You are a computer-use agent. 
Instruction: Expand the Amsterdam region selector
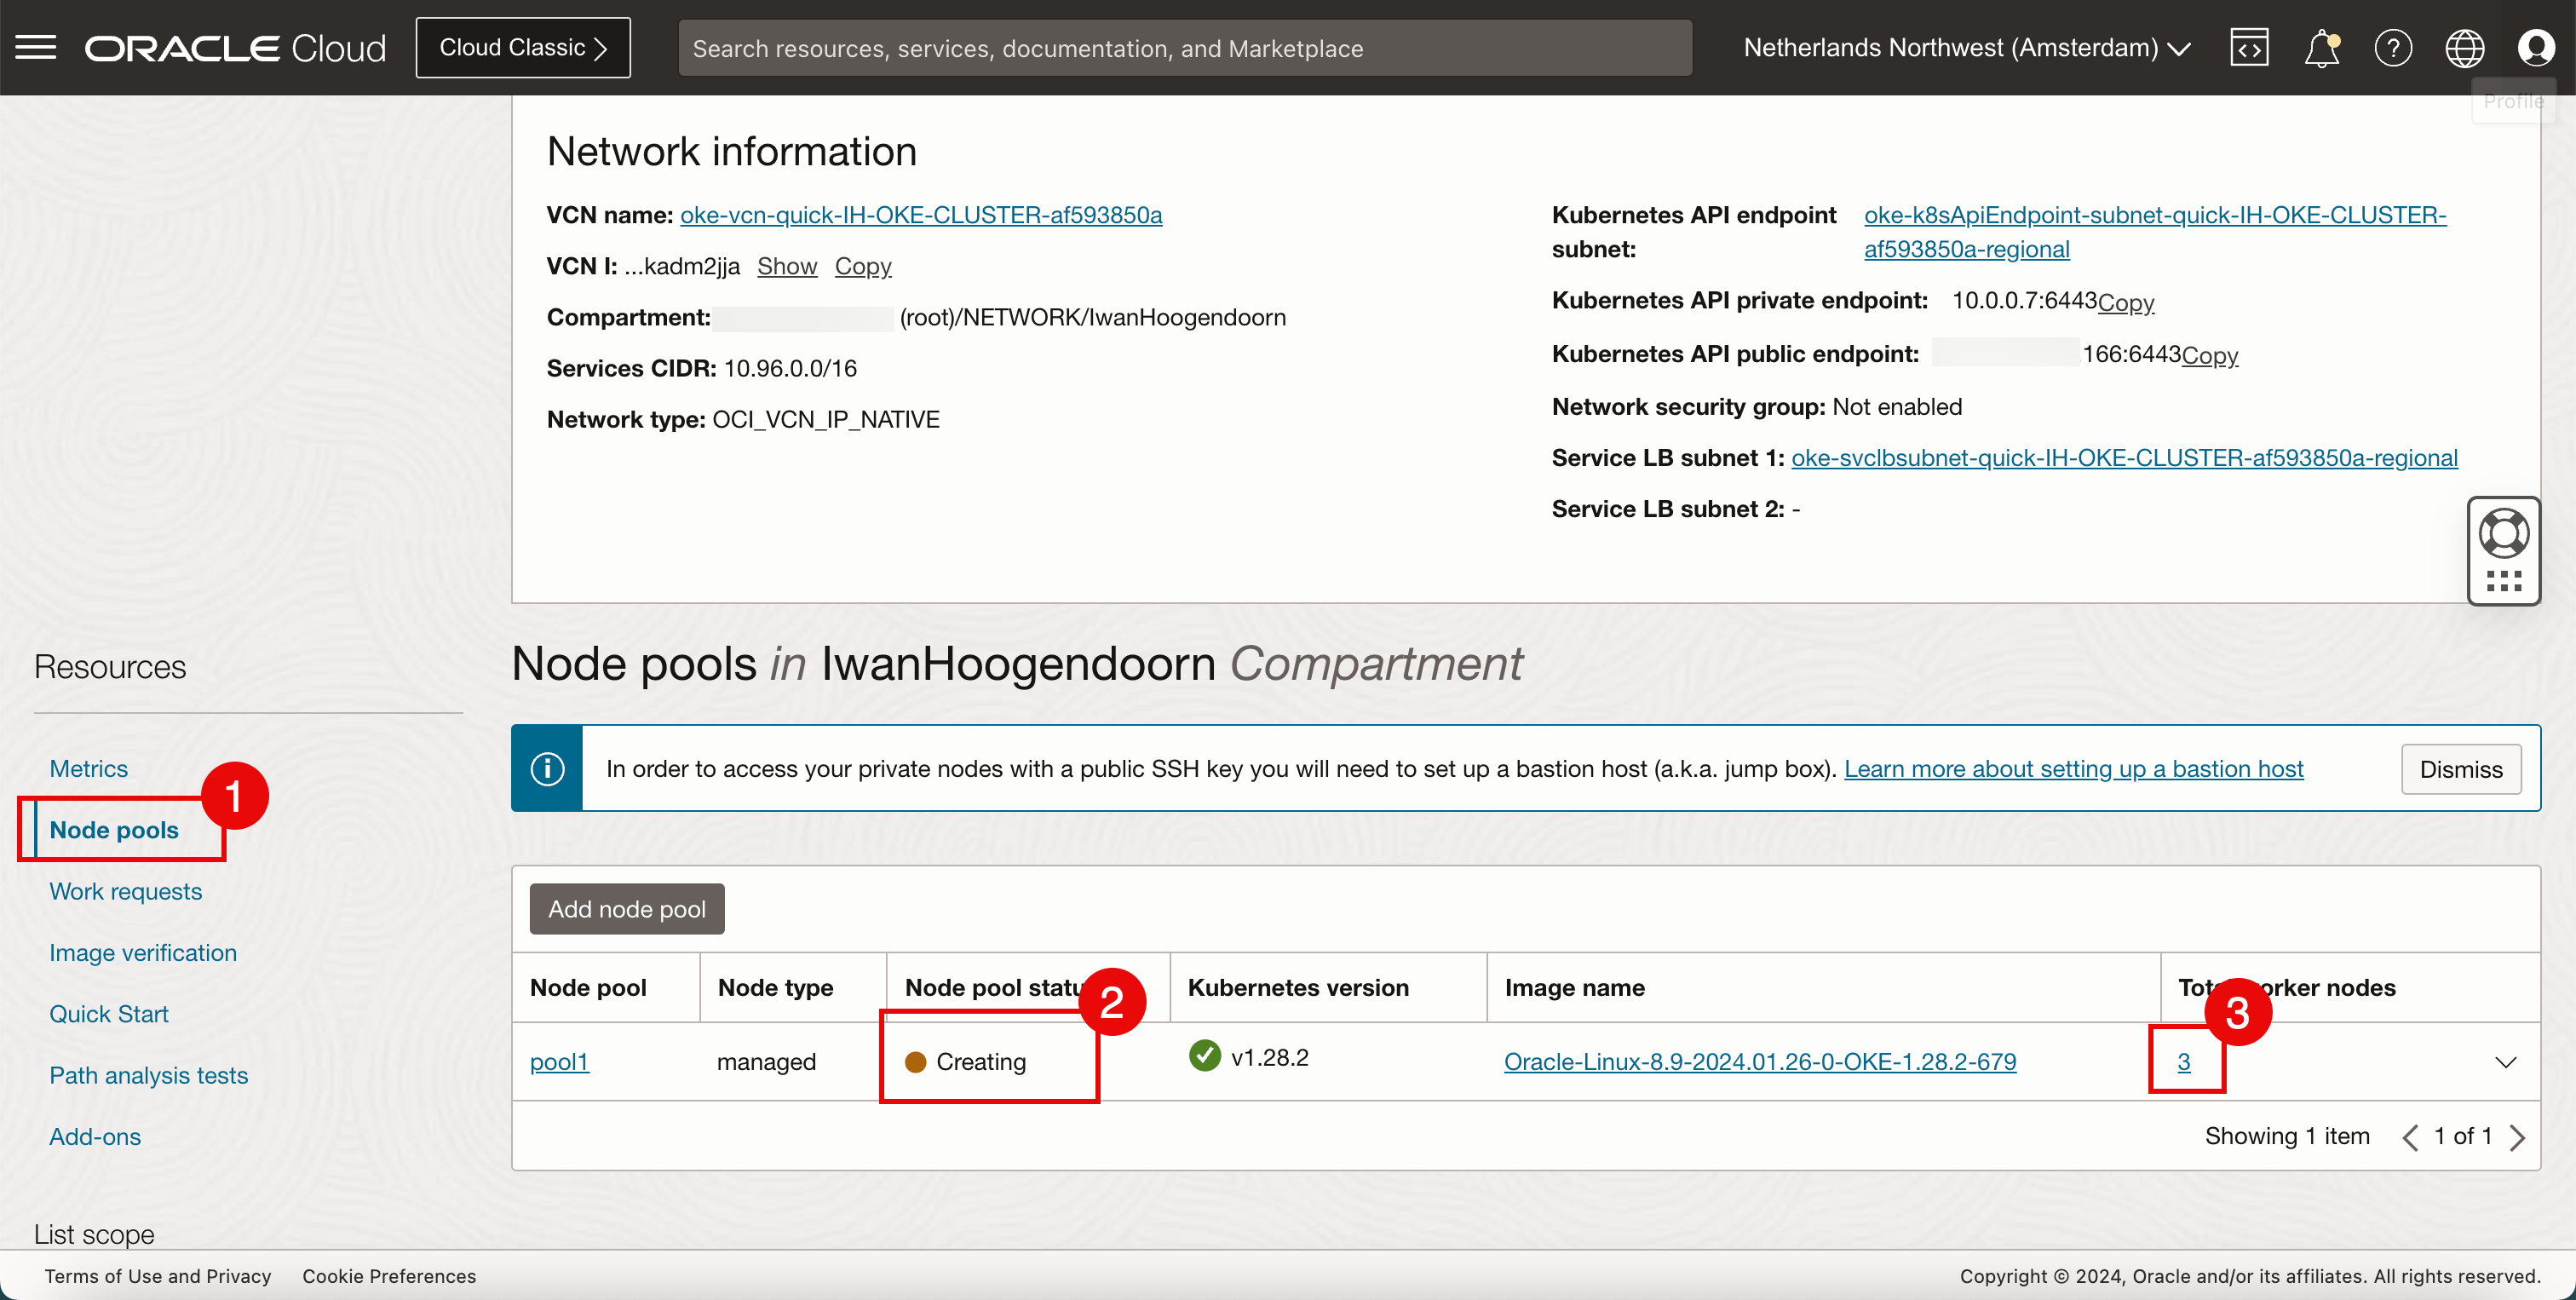[1967, 48]
